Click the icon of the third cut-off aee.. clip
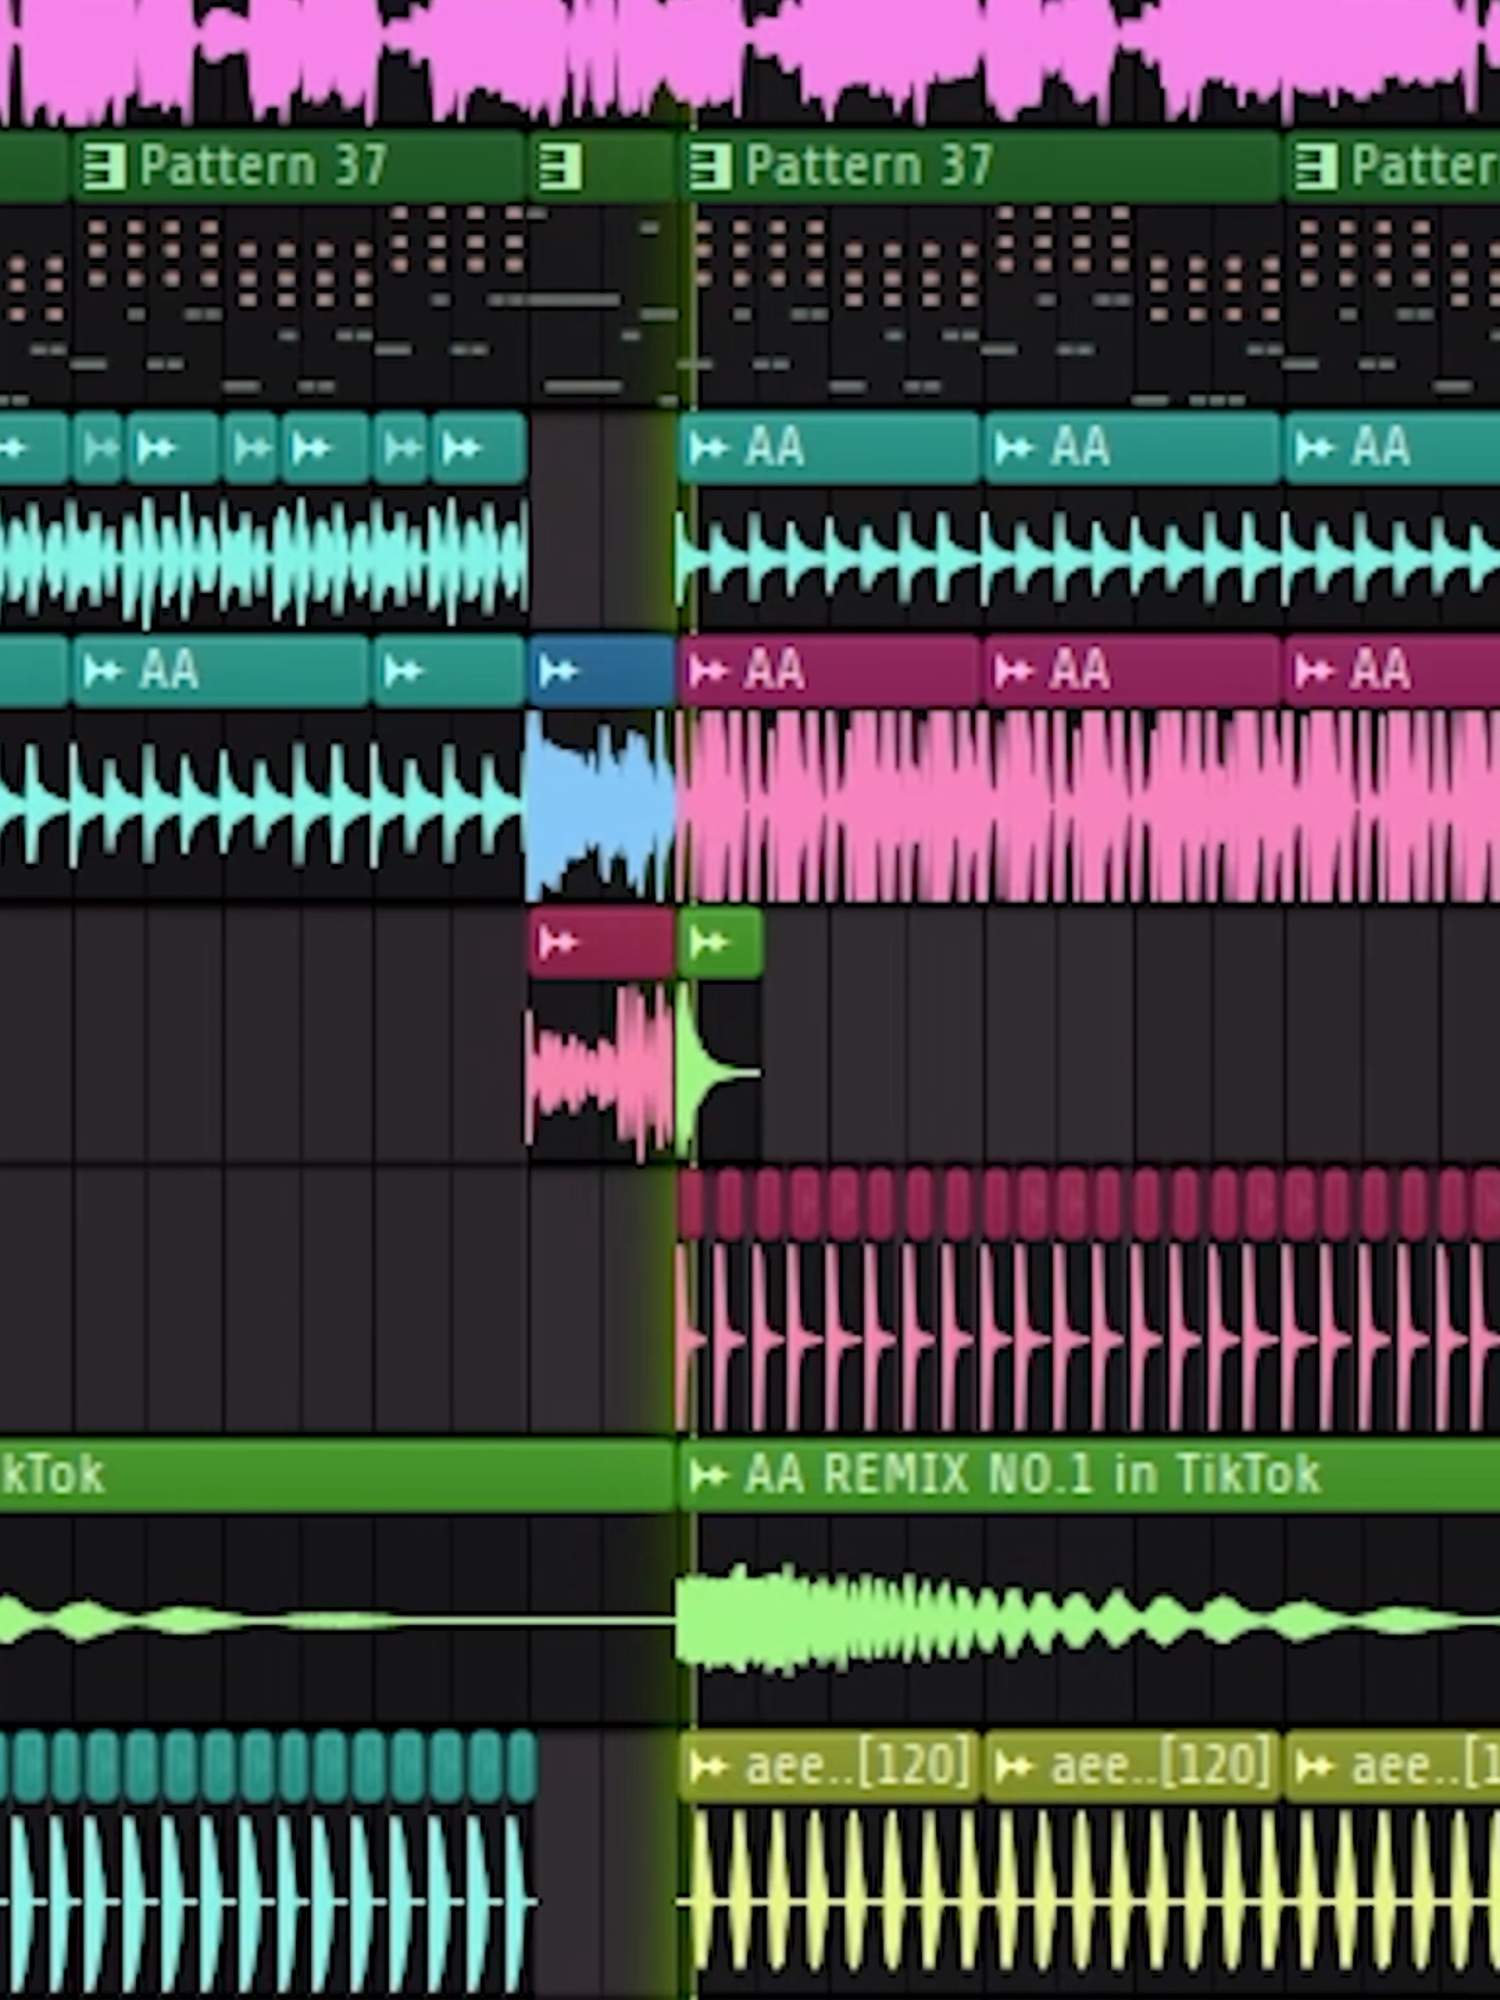1500x2000 pixels. (1314, 1768)
